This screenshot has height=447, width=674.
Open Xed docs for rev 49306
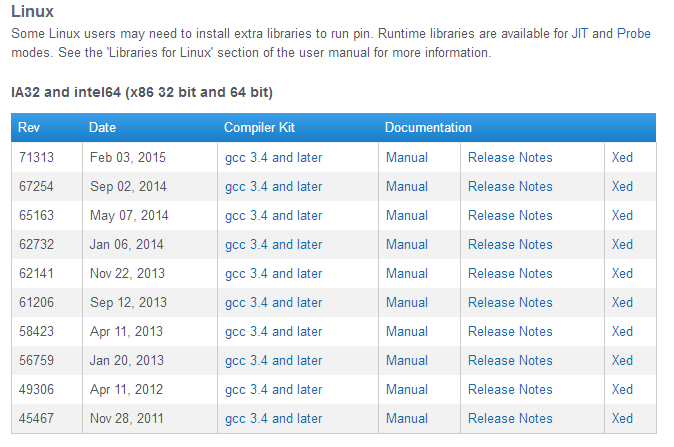[622, 390]
